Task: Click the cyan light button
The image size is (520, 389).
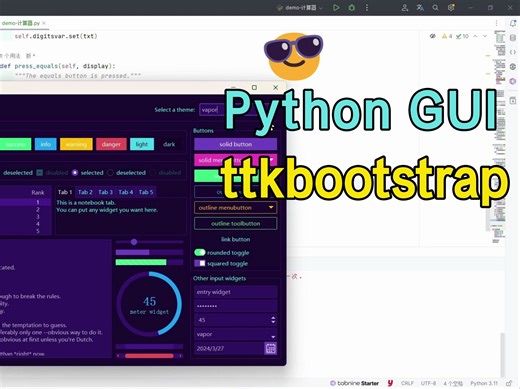Action: coord(142,144)
